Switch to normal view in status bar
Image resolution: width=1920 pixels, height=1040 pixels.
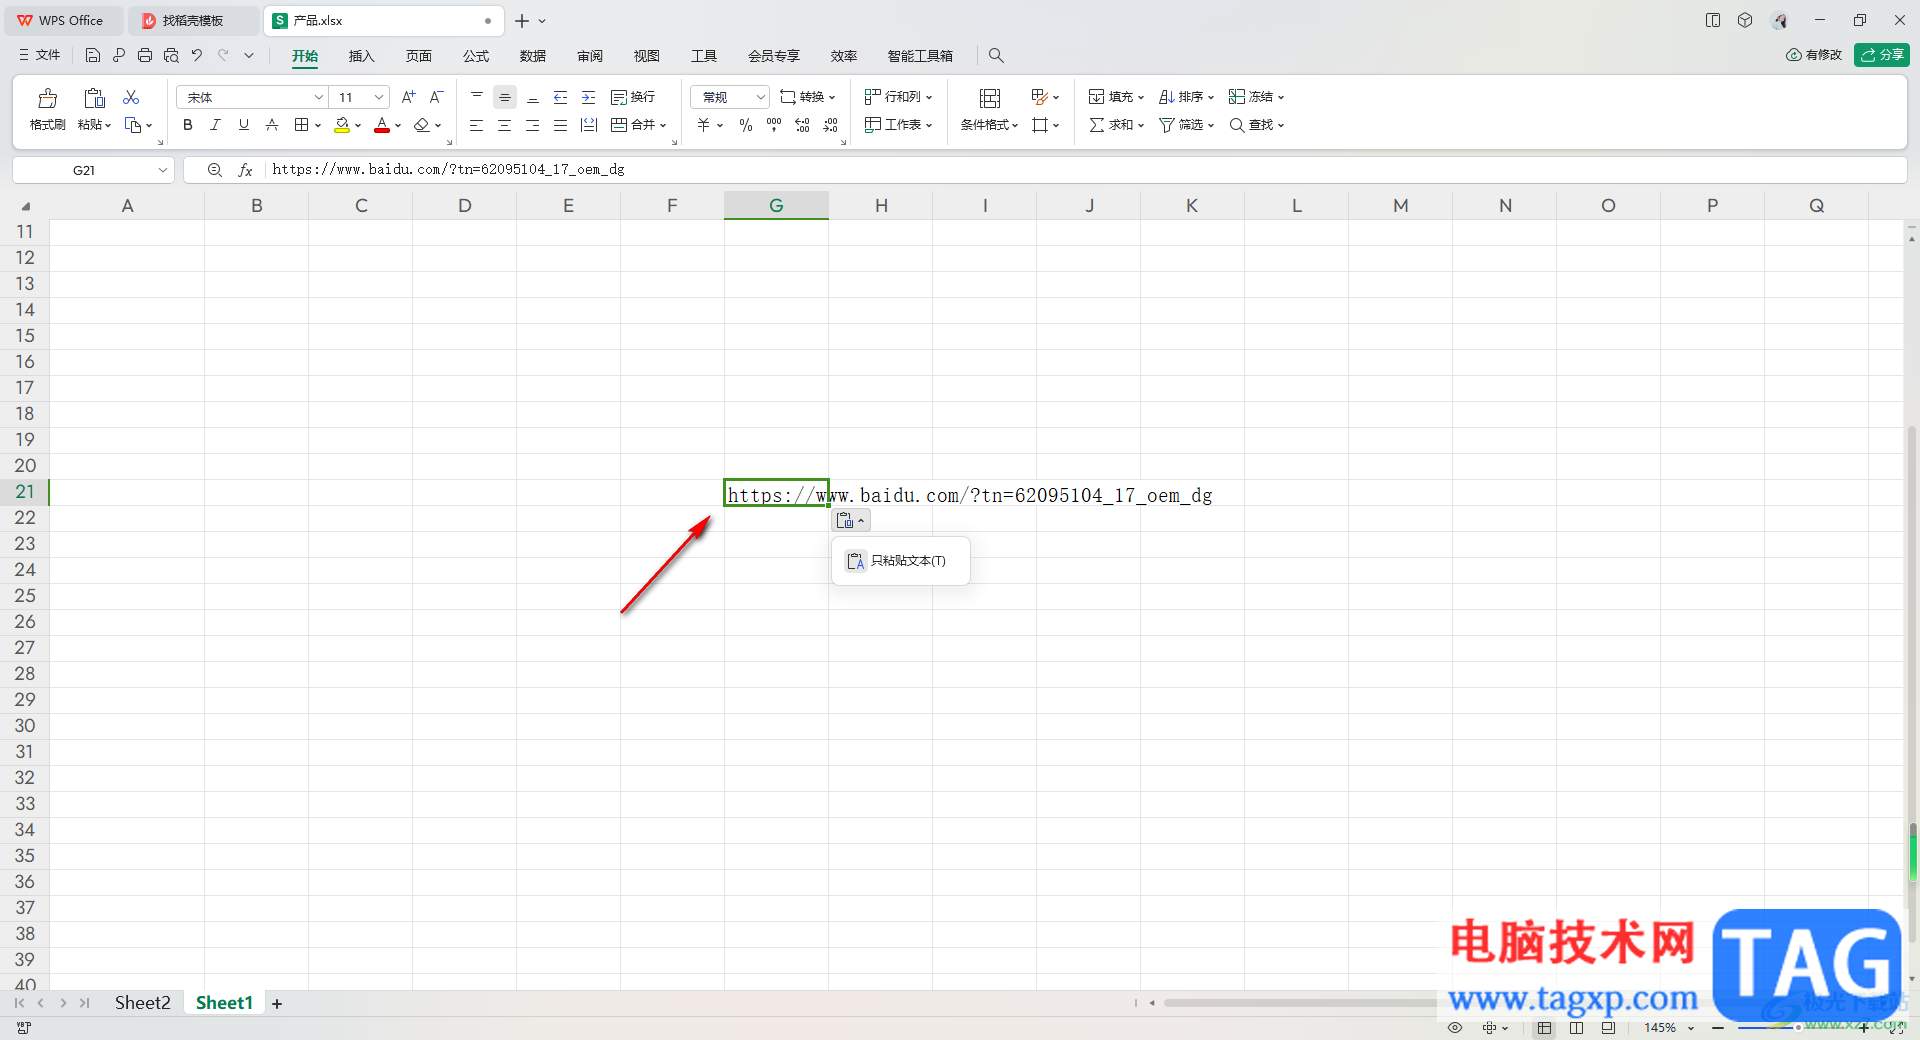[x=1545, y=1027]
